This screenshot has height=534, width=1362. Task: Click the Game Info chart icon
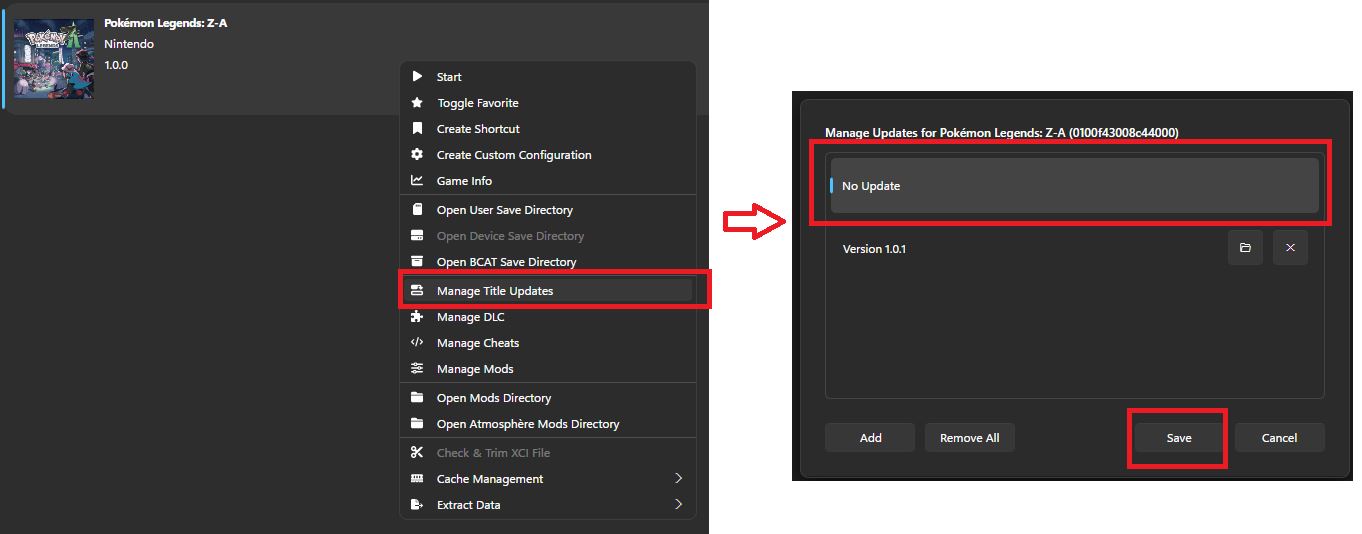click(417, 181)
